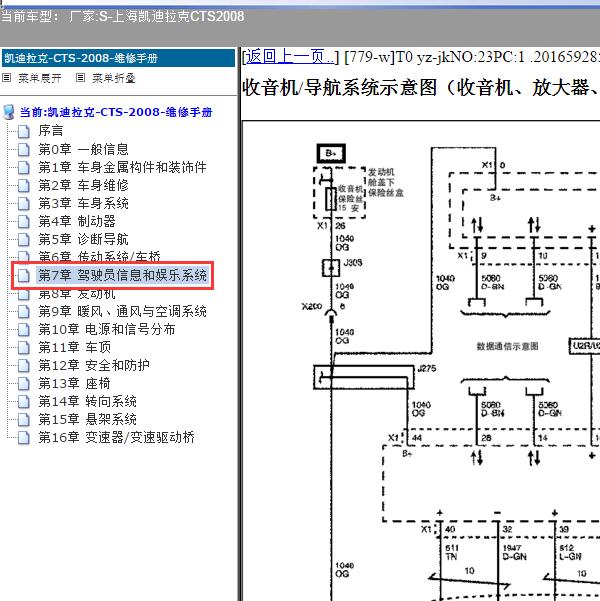Viewport: 600px width, 601px height.
Task: Click the X200 connector label in diagram
Action: click(312, 306)
